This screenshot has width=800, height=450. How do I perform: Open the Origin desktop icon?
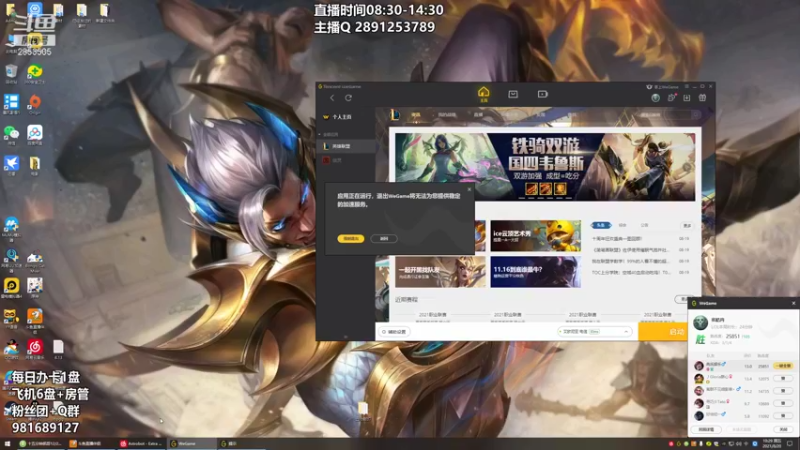(35, 104)
